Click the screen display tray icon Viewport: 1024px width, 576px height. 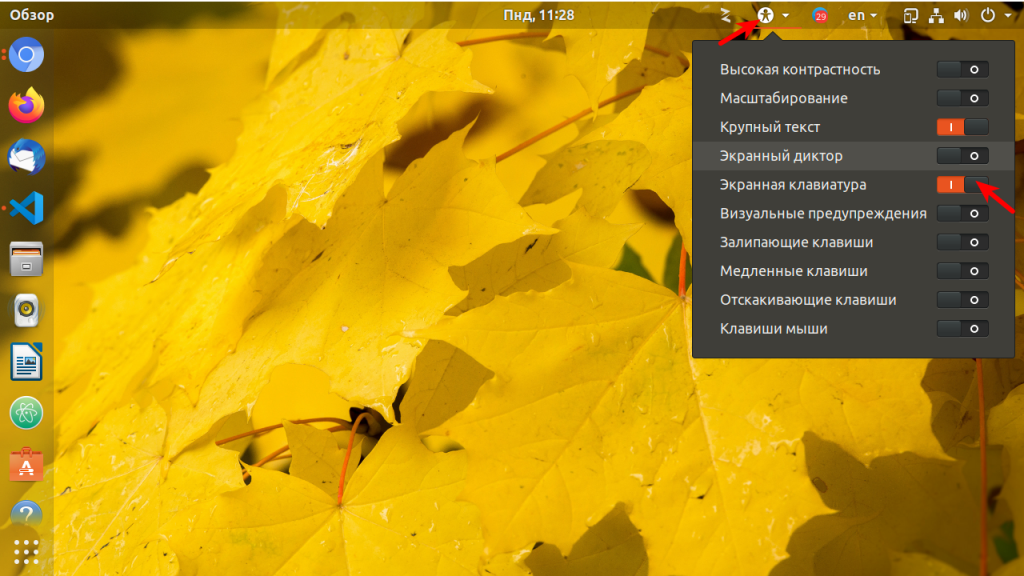pyautogui.click(x=910, y=15)
